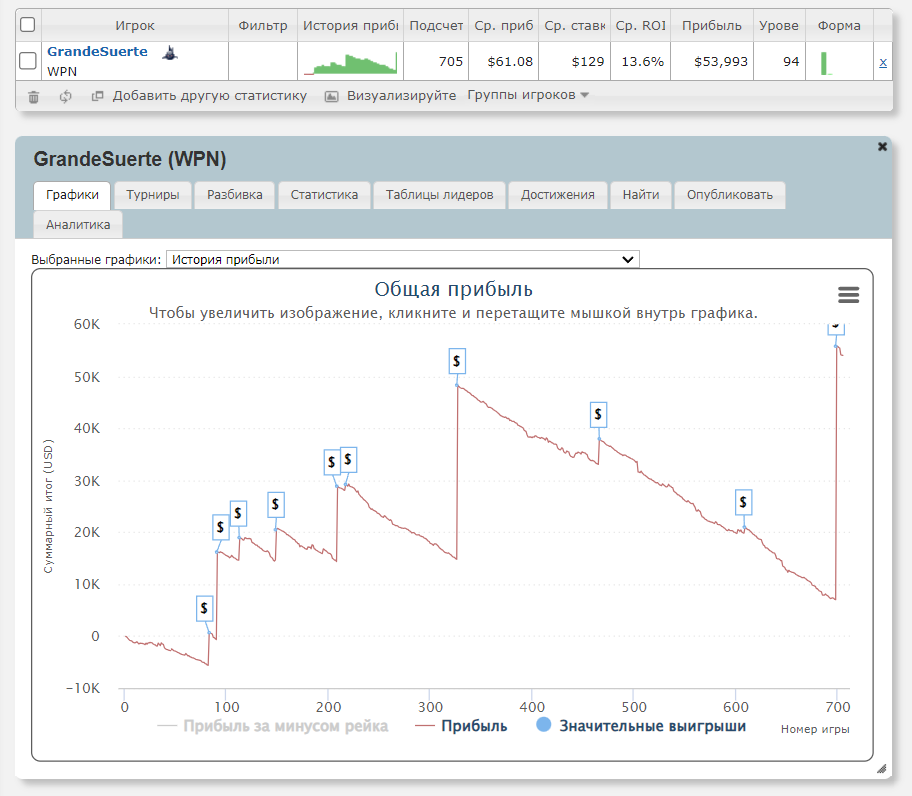Toggle 'Значительные выигрыши' legend item
The height and width of the screenshot is (796, 912).
tap(641, 726)
